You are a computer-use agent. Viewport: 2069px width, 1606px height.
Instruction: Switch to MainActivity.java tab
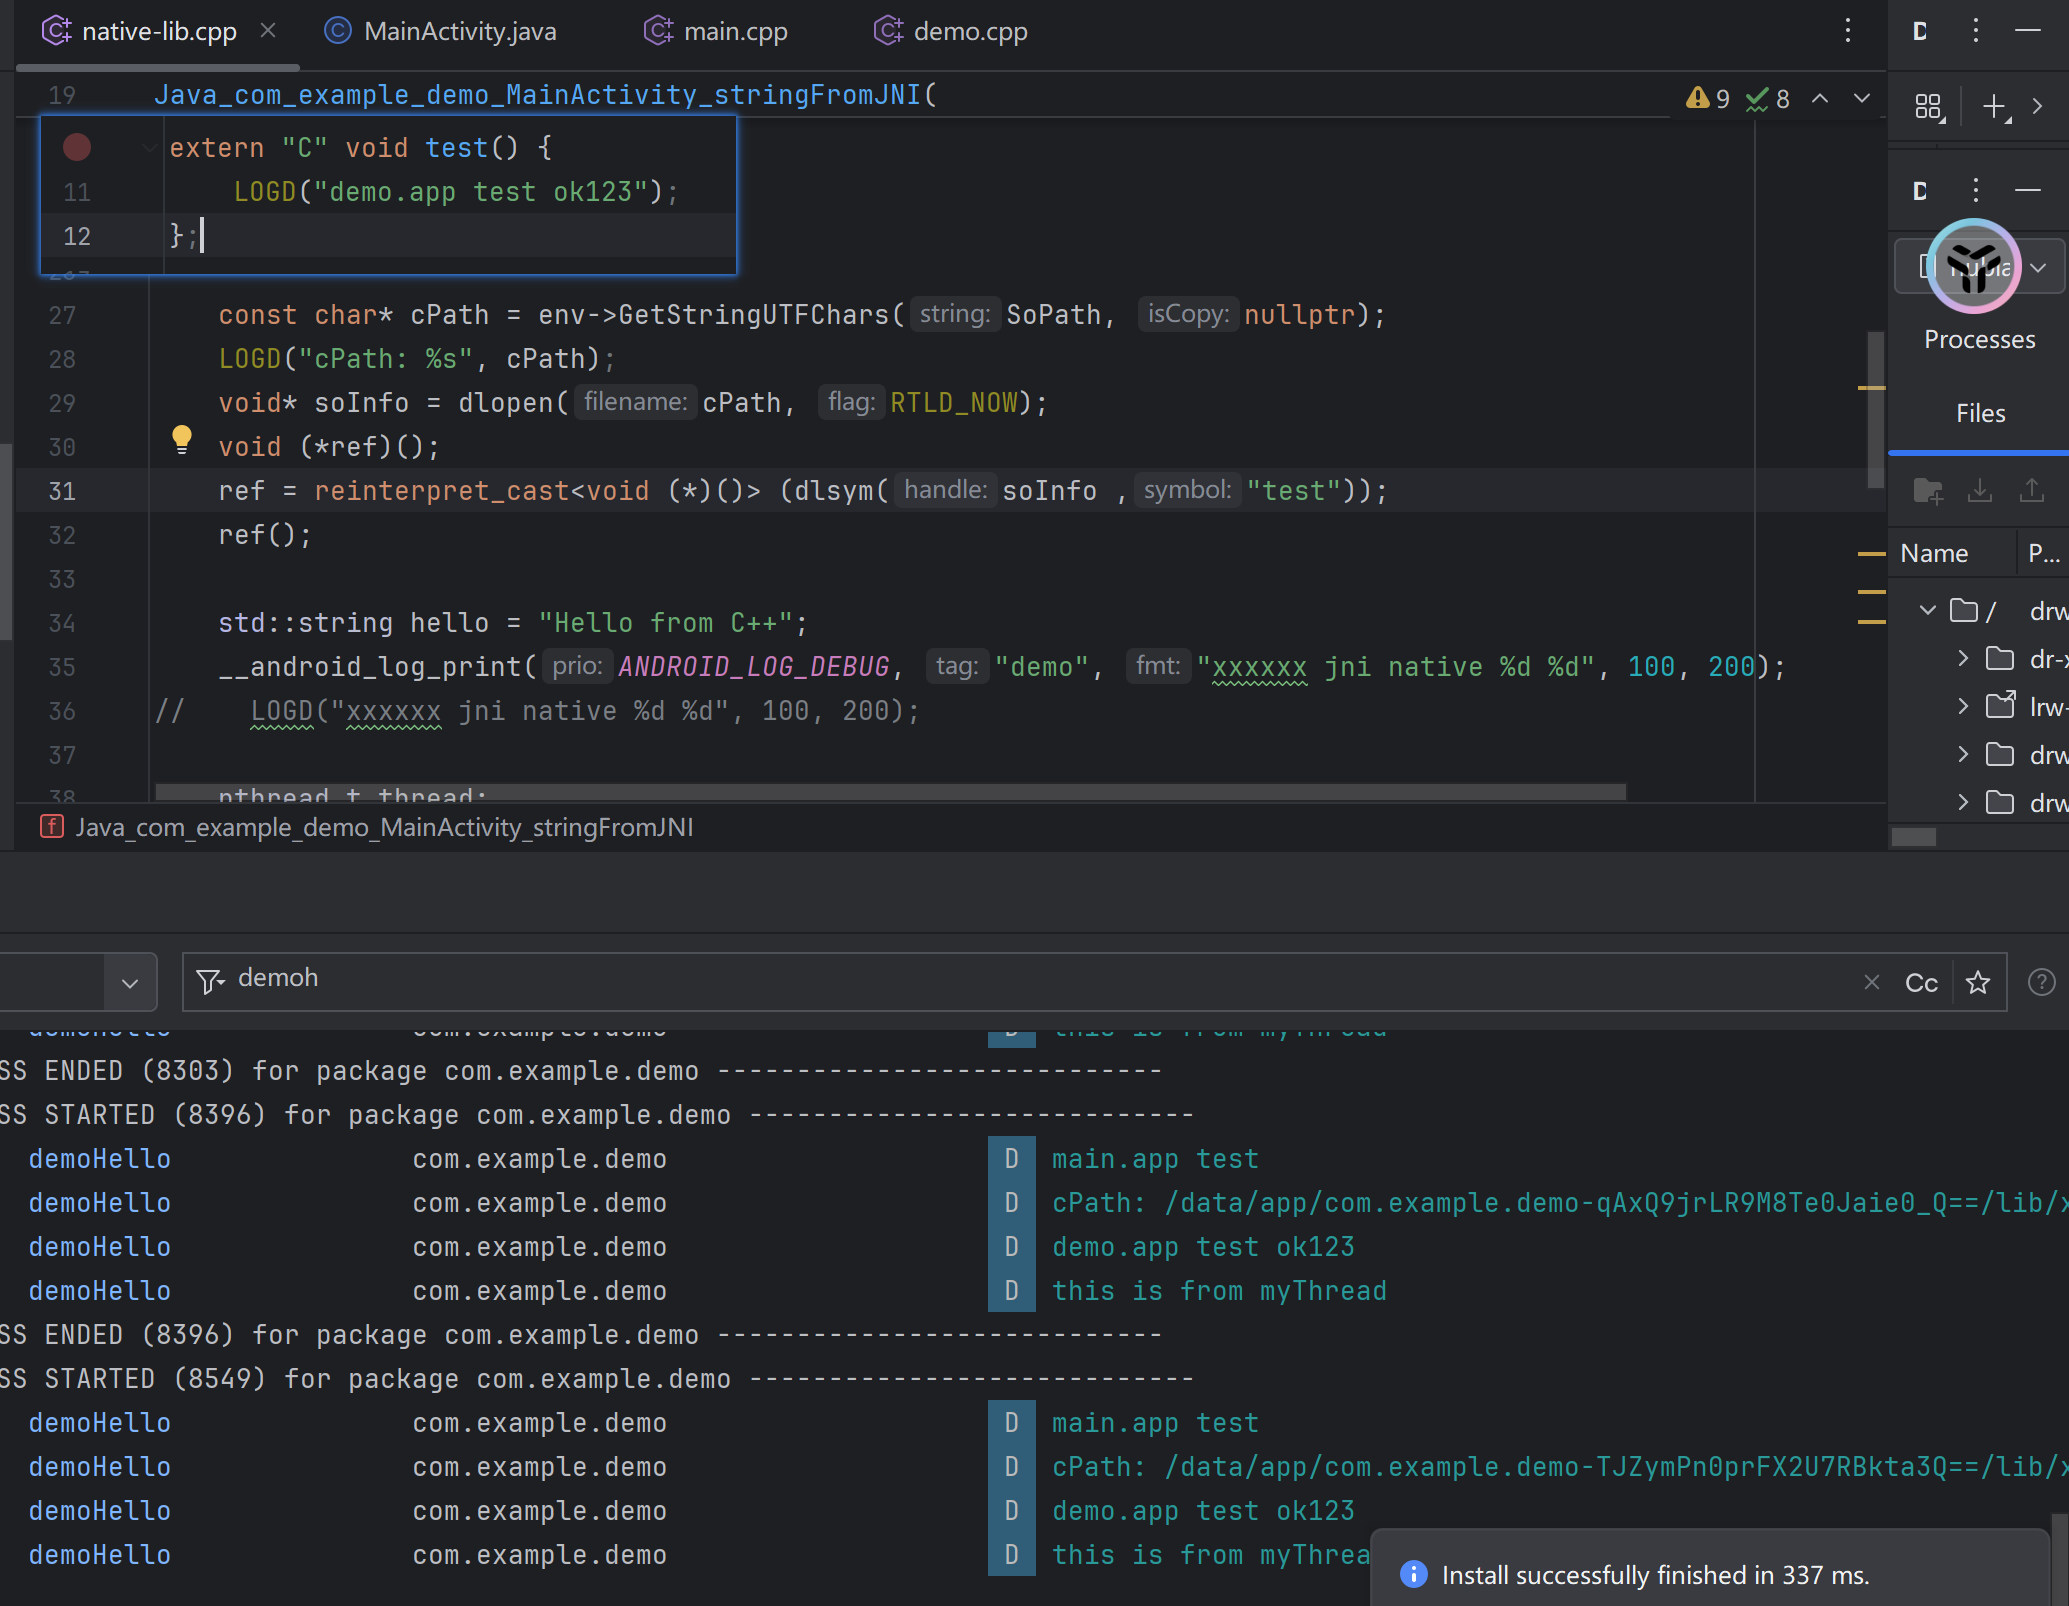pos(459,31)
